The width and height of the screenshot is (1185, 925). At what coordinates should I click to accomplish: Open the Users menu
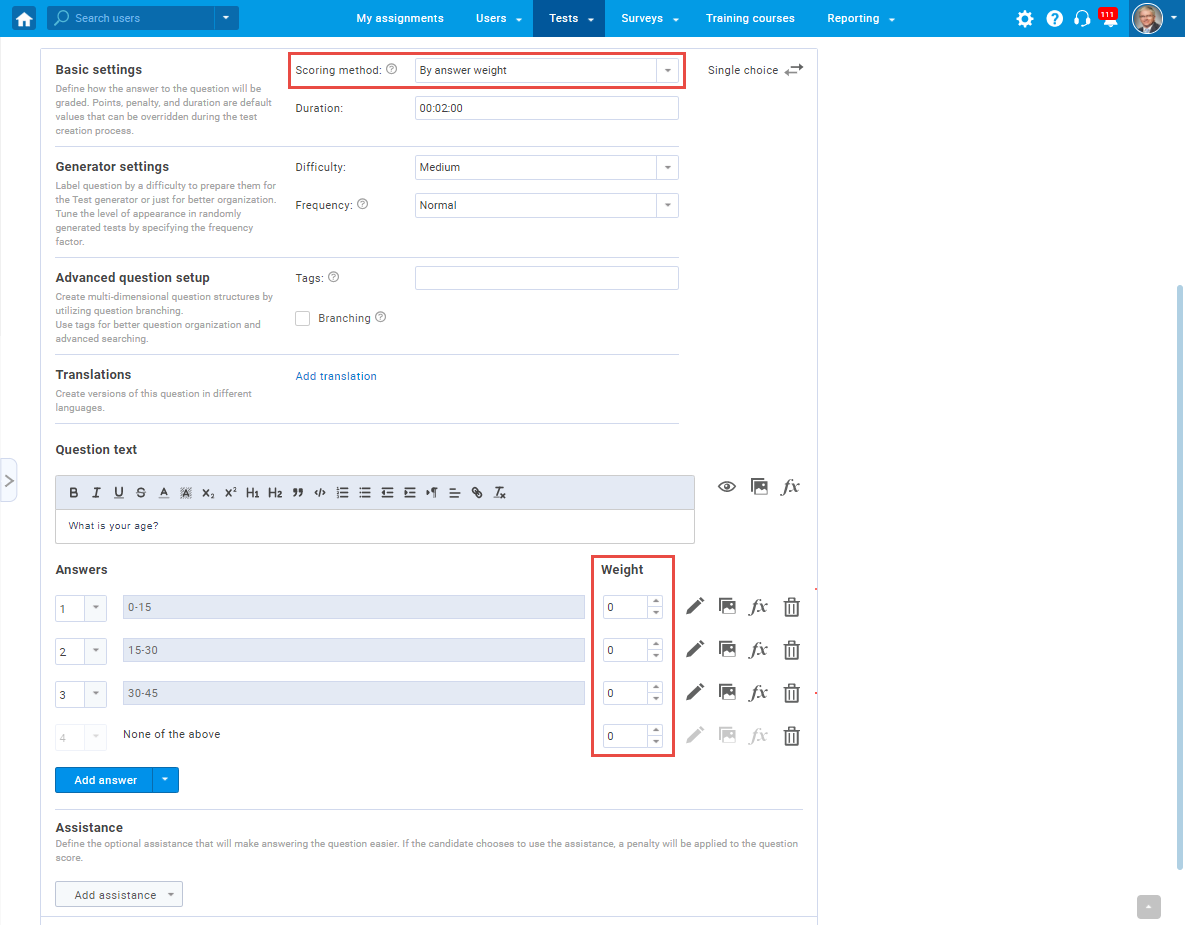(499, 18)
